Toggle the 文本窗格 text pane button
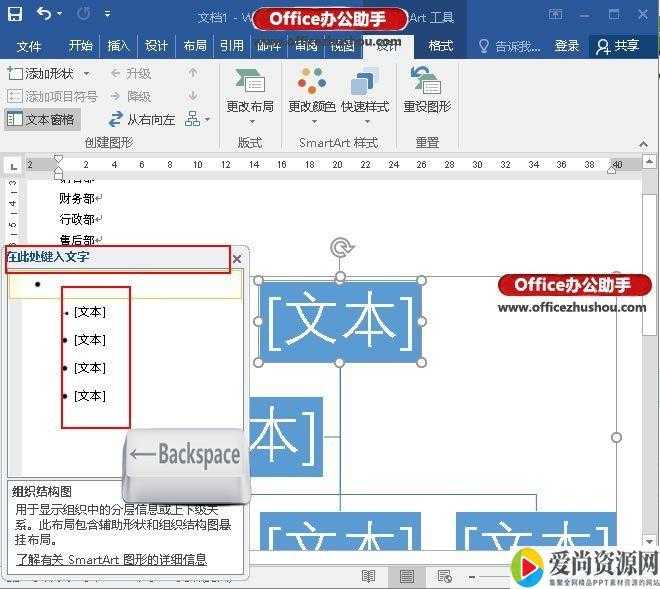 point(41,119)
